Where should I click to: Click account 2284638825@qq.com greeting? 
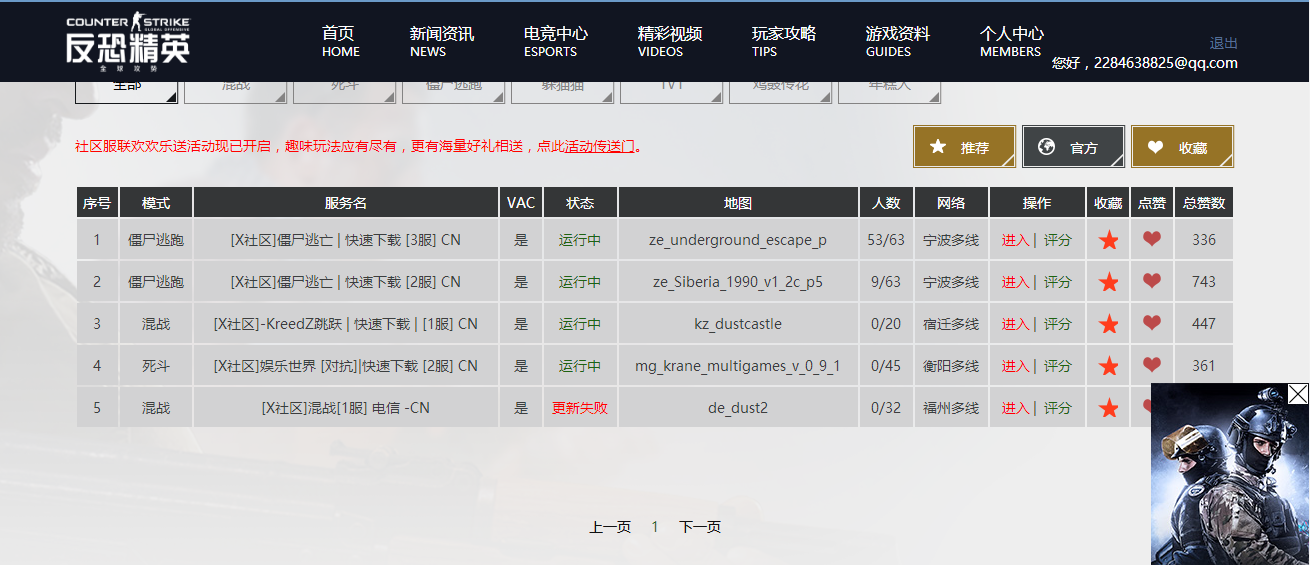pos(1144,63)
